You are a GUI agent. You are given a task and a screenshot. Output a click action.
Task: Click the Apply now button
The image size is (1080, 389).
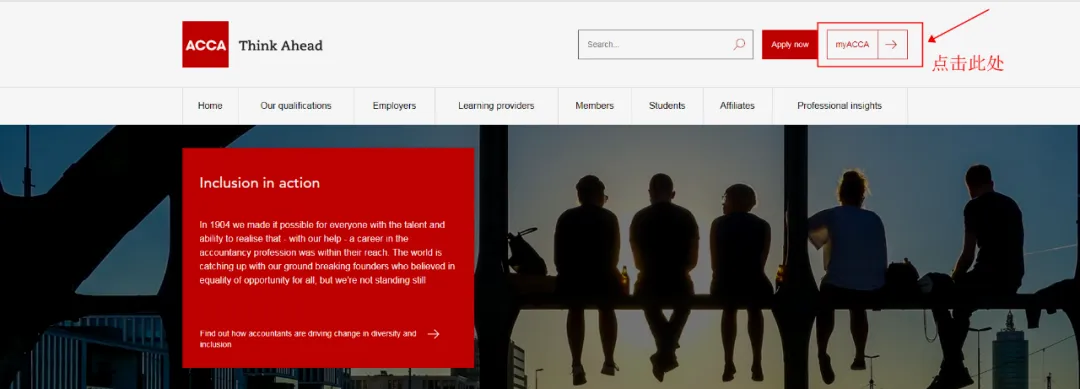click(x=790, y=44)
